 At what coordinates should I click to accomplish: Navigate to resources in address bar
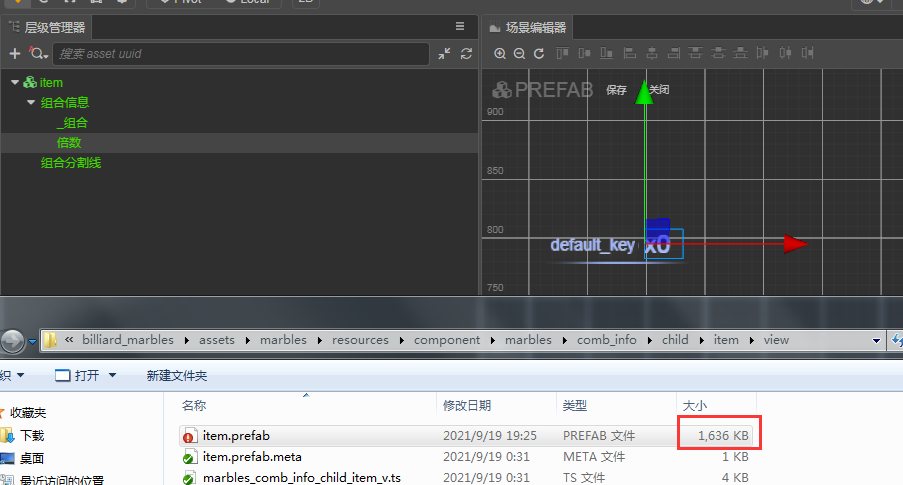coord(360,340)
